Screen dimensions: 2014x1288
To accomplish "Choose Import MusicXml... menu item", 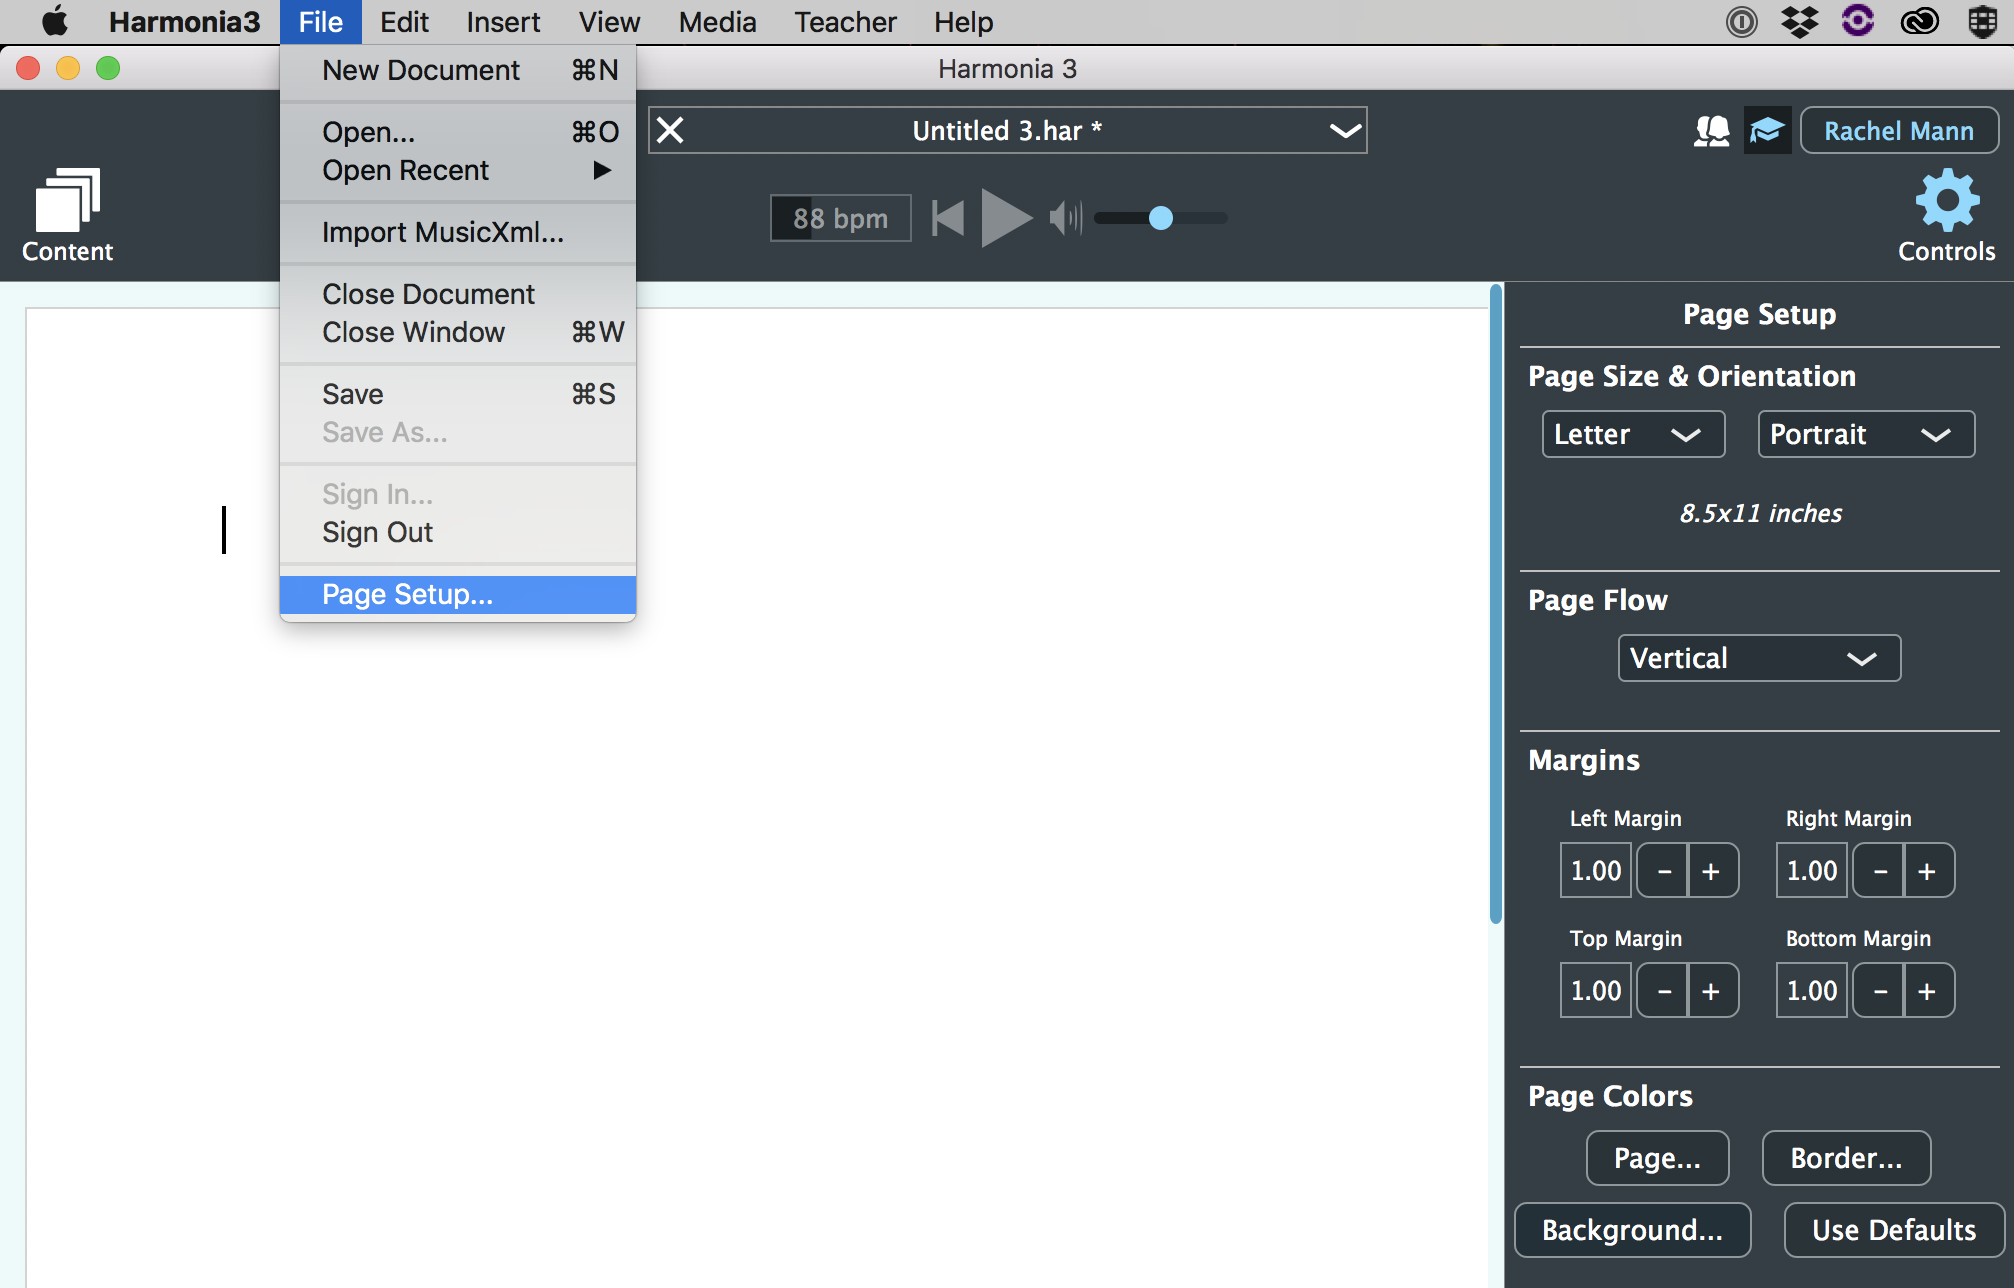I will coord(458,232).
